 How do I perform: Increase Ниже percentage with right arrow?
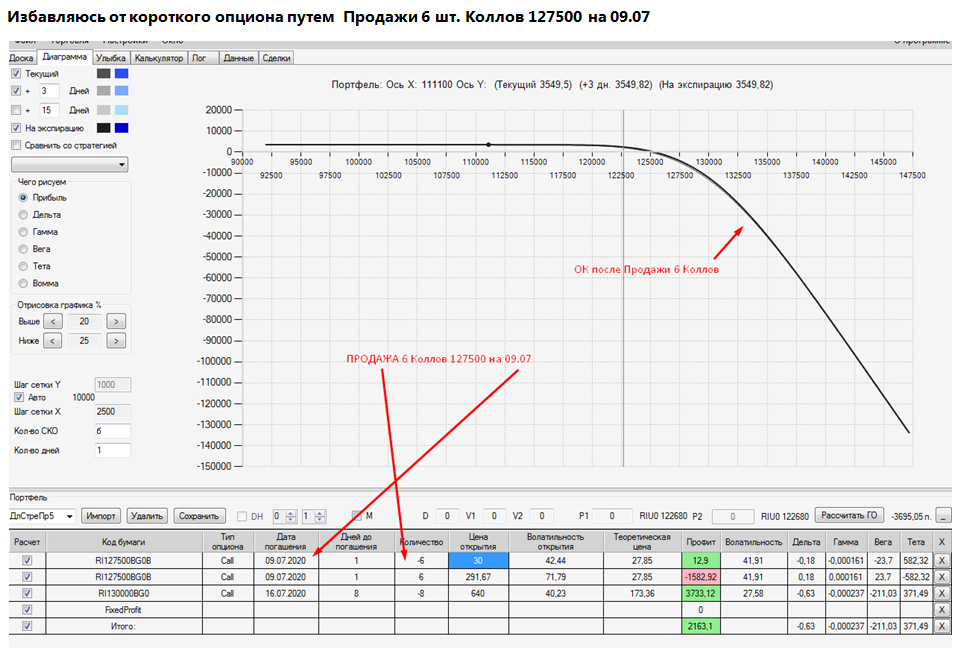[x=116, y=340]
